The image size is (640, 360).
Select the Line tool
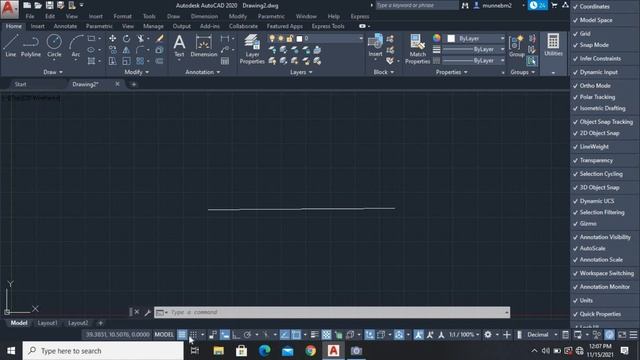click(11, 45)
